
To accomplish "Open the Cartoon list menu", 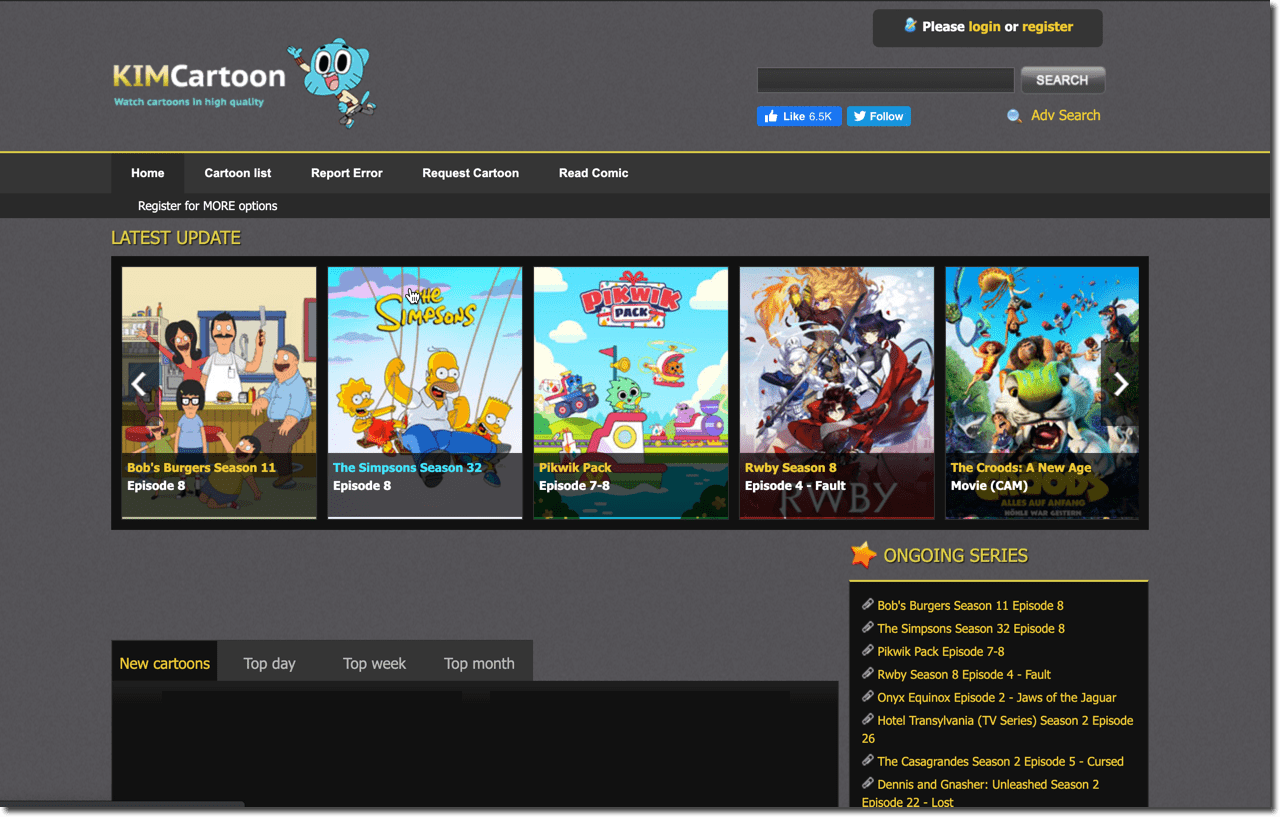I will (x=238, y=173).
